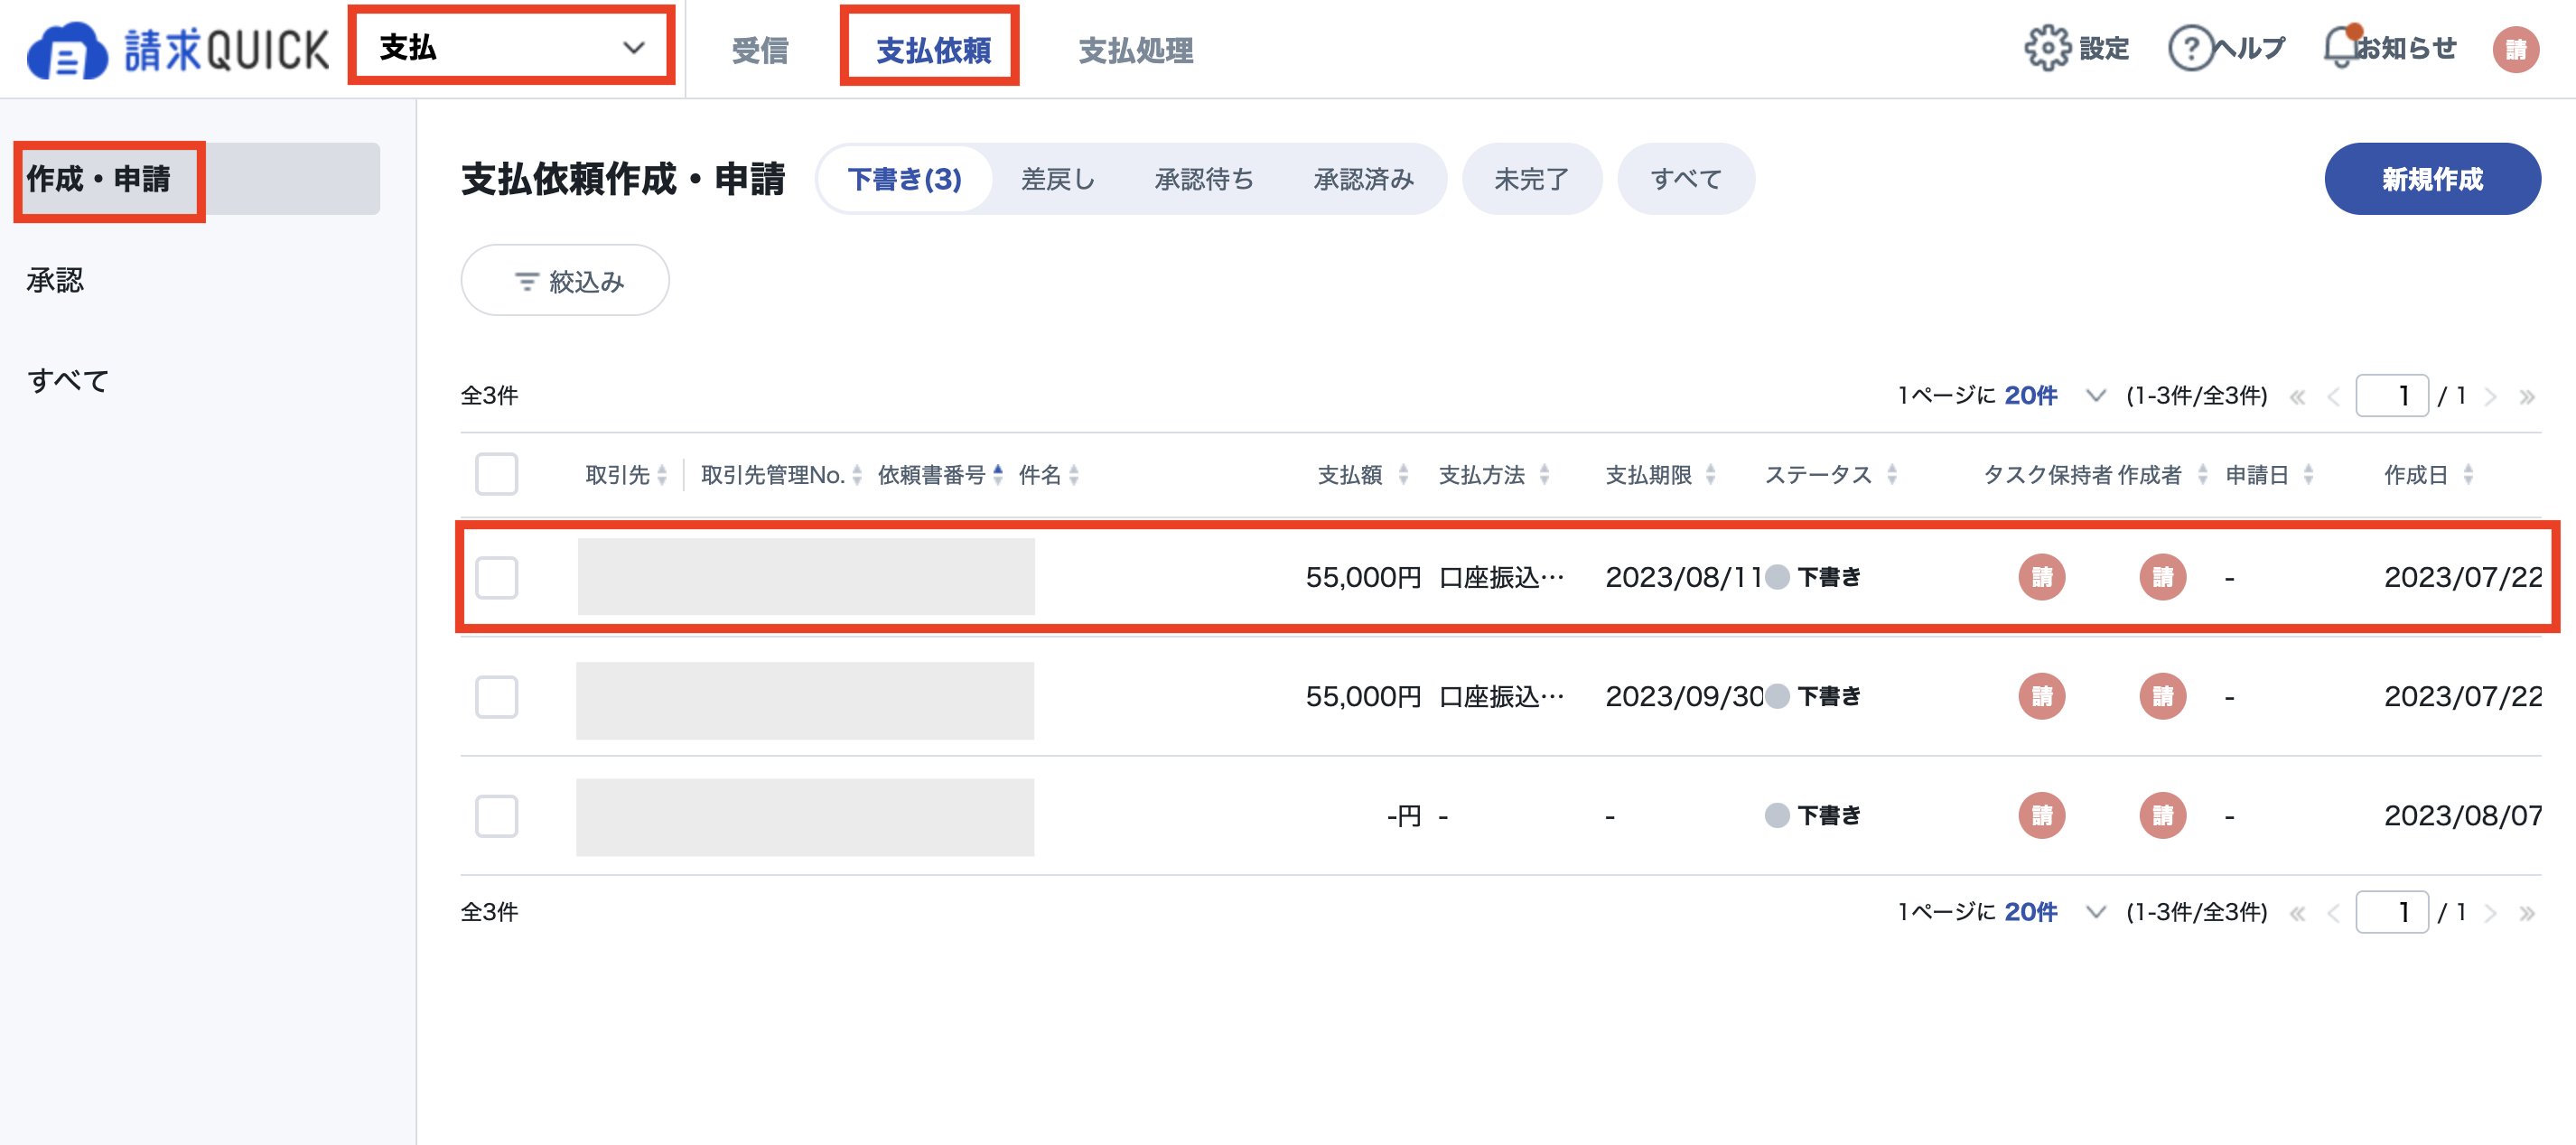Switch to 支払処理 tab
Viewport: 2576px width, 1145px height.
coord(1135,50)
